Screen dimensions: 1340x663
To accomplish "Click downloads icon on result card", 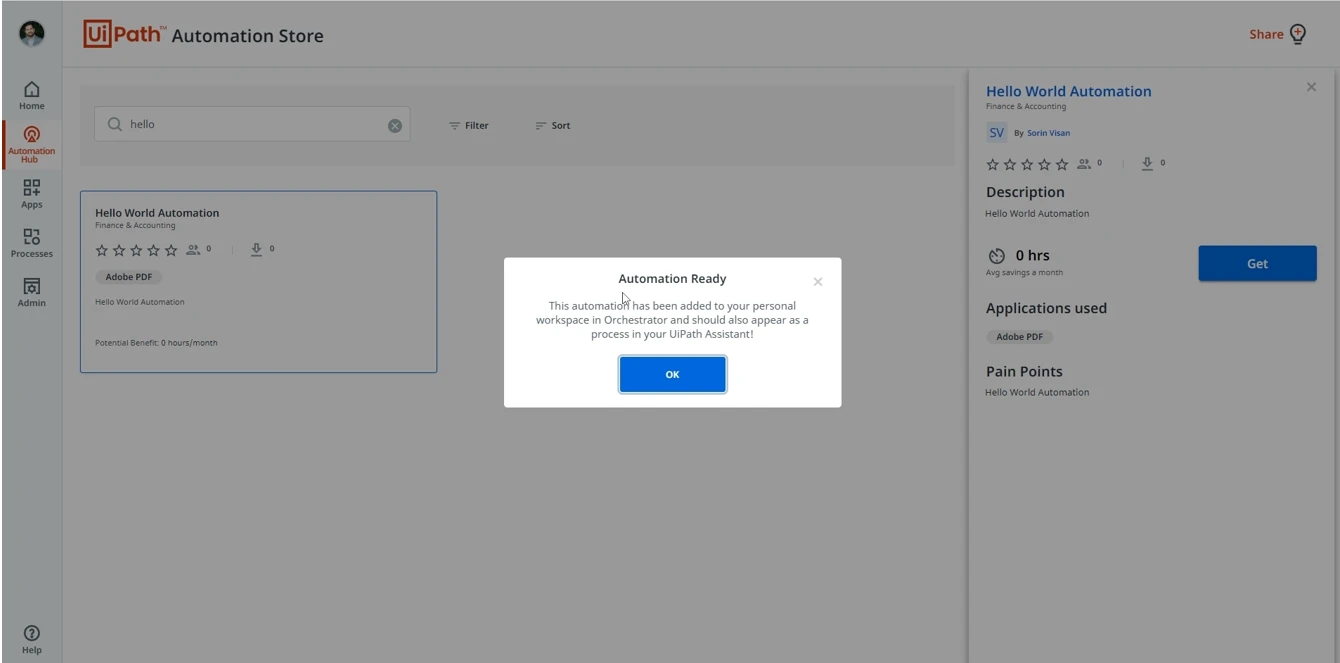I will [256, 249].
